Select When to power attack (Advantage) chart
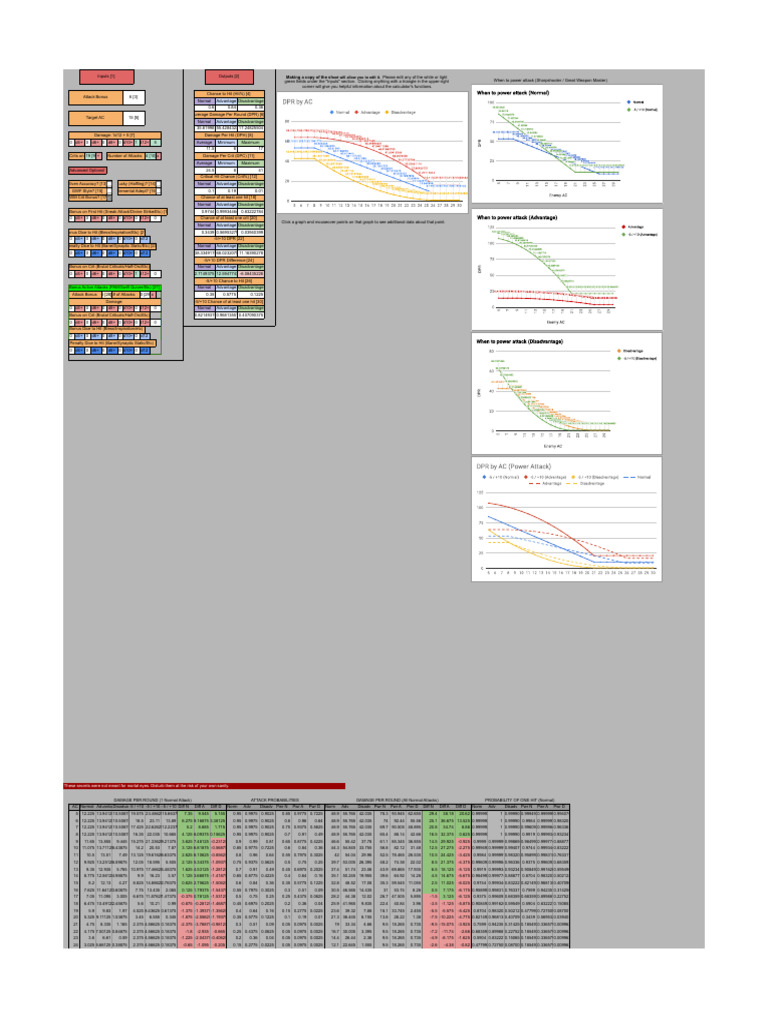Image resolution: width=768 pixels, height=1024 pixels. [x=567, y=269]
